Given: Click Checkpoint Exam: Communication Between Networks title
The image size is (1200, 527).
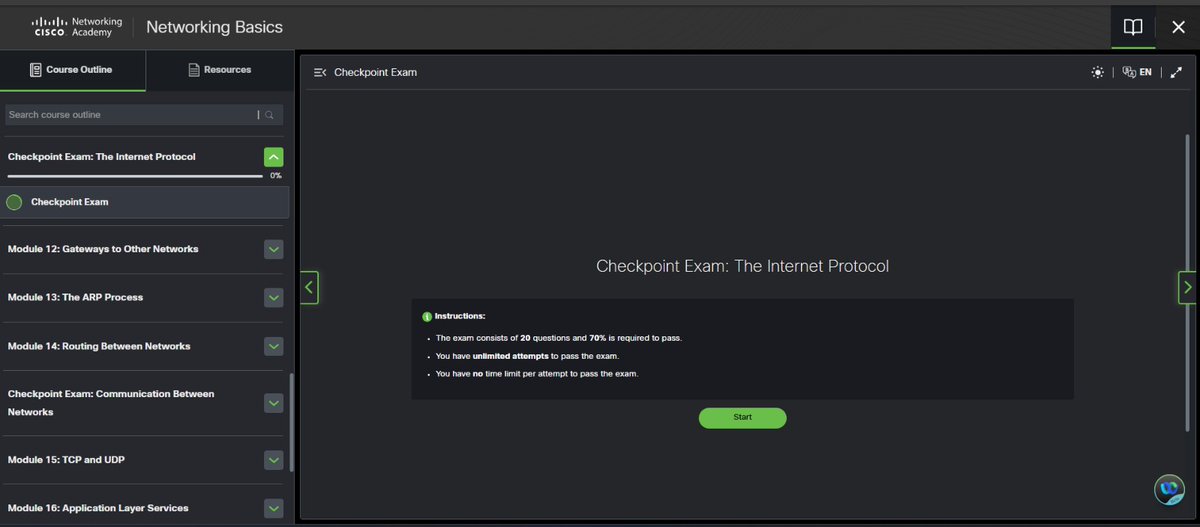Looking at the screenshot, I should point(111,403).
